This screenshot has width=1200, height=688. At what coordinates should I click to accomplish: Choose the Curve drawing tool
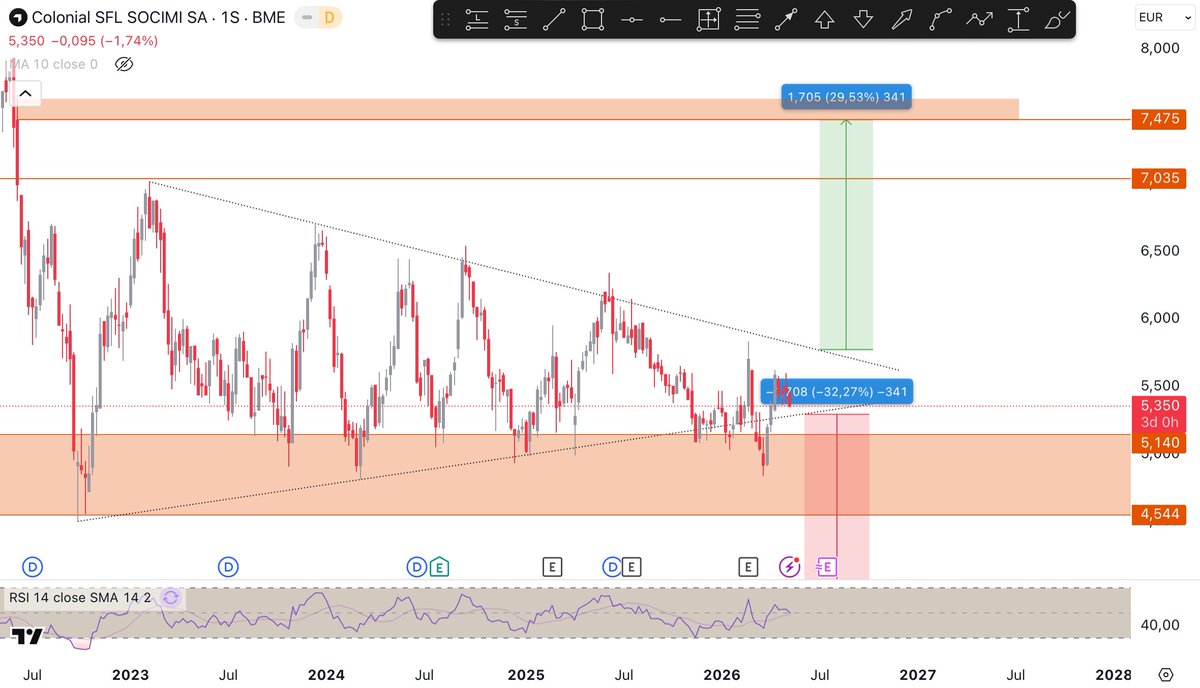coord(940,19)
